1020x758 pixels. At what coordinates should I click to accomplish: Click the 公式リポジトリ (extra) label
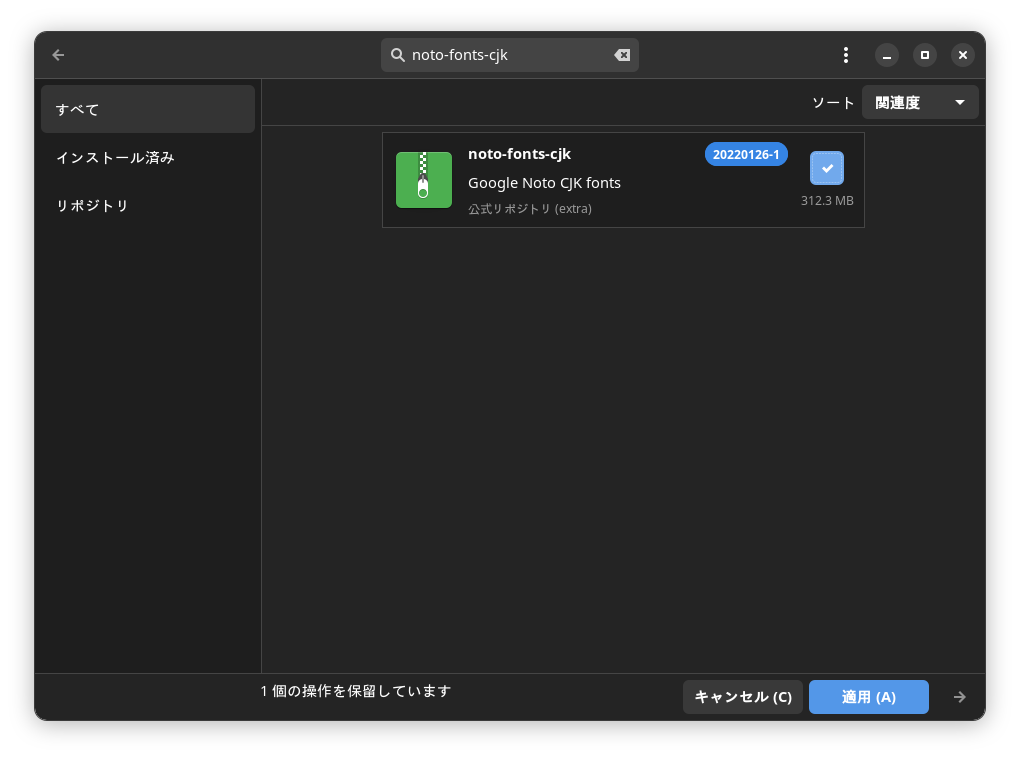click(530, 209)
